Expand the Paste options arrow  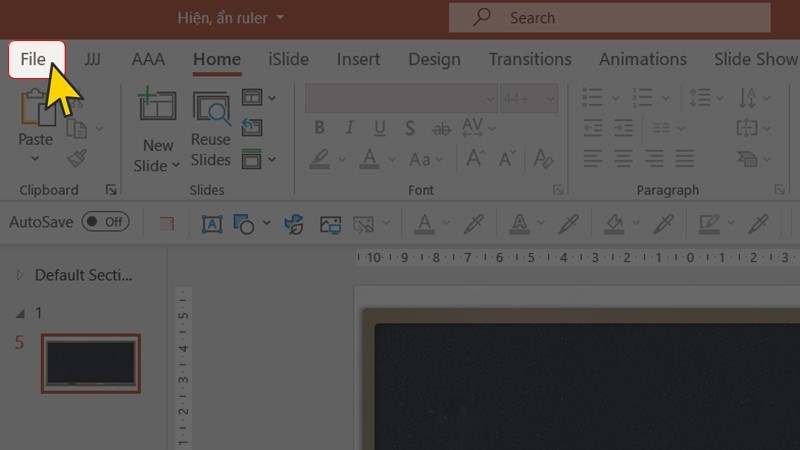tap(35, 159)
